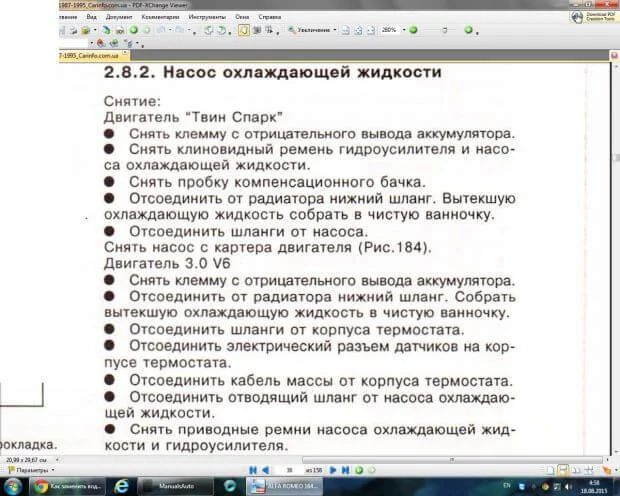
Task: Click the green zoom out button
Action: pos(414,30)
